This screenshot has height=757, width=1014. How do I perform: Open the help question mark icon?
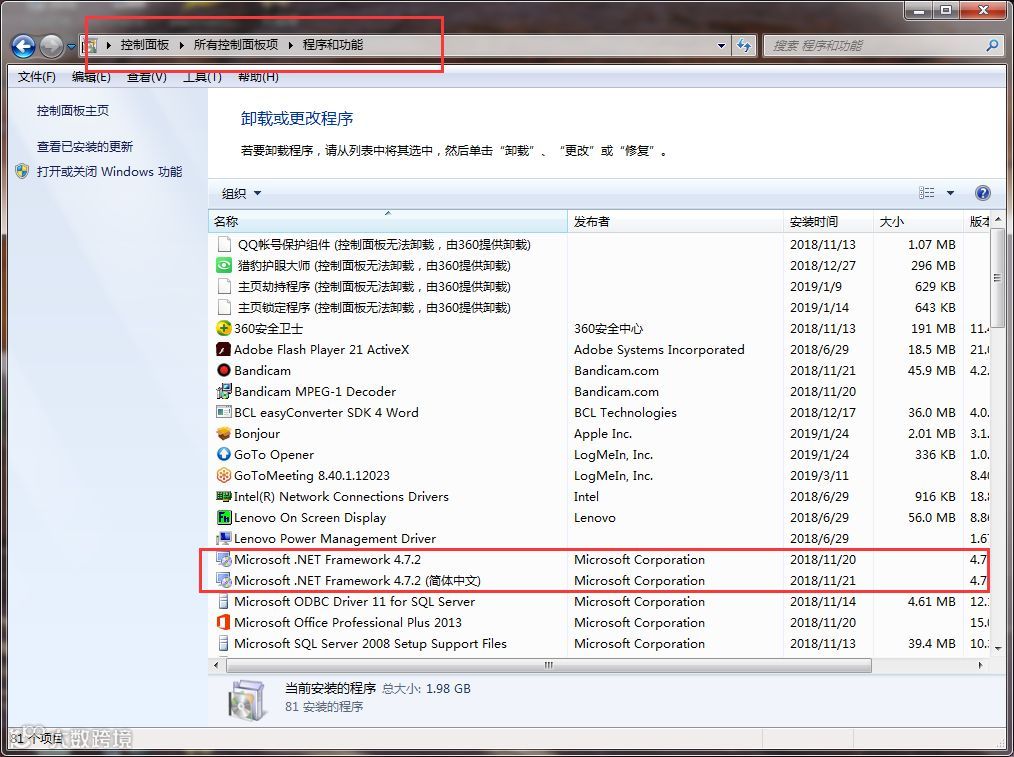pyautogui.click(x=982, y=193)
